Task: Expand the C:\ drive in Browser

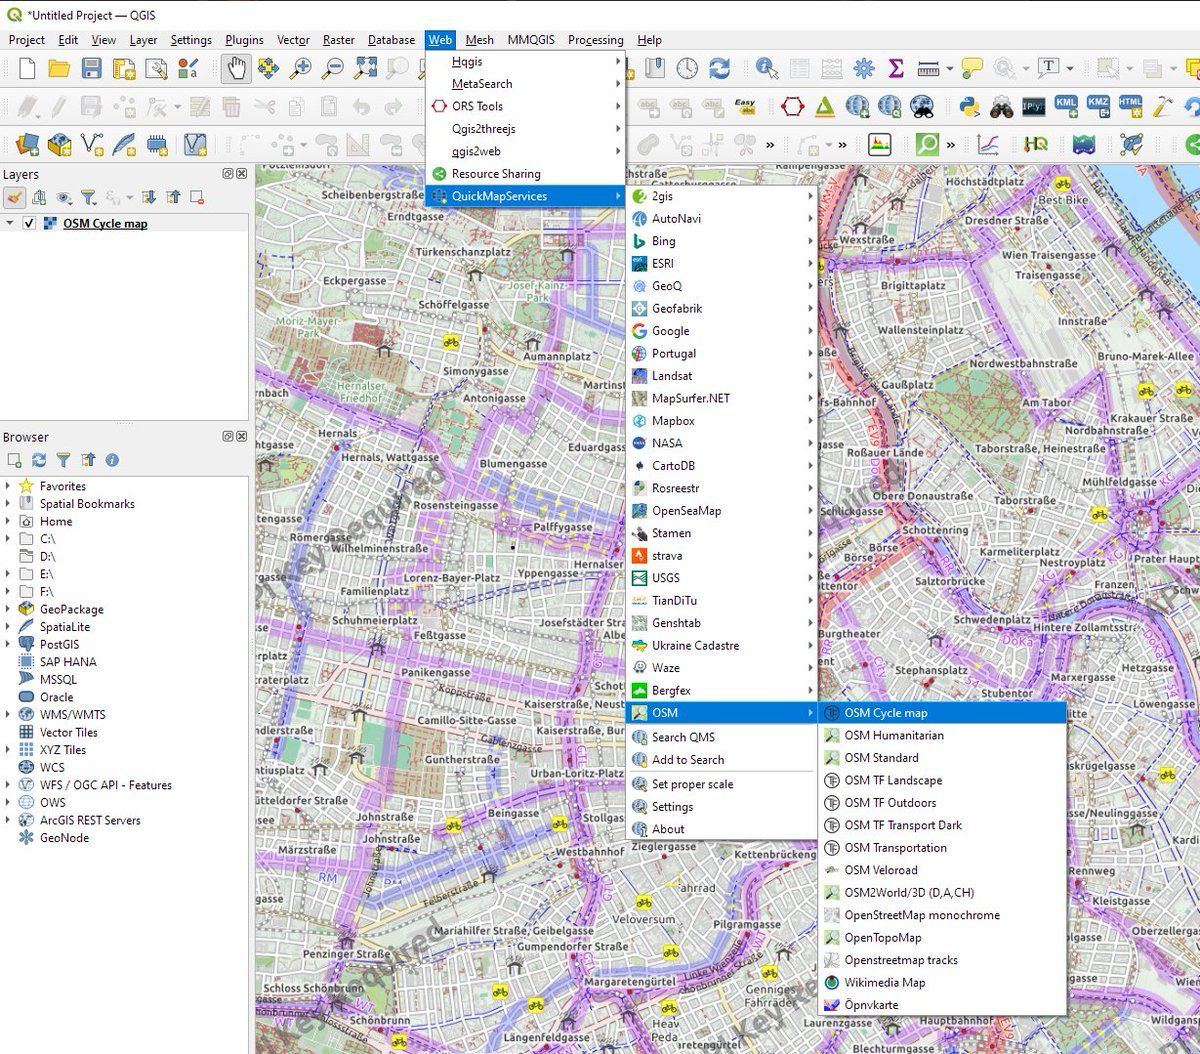Action: point(8,539)
